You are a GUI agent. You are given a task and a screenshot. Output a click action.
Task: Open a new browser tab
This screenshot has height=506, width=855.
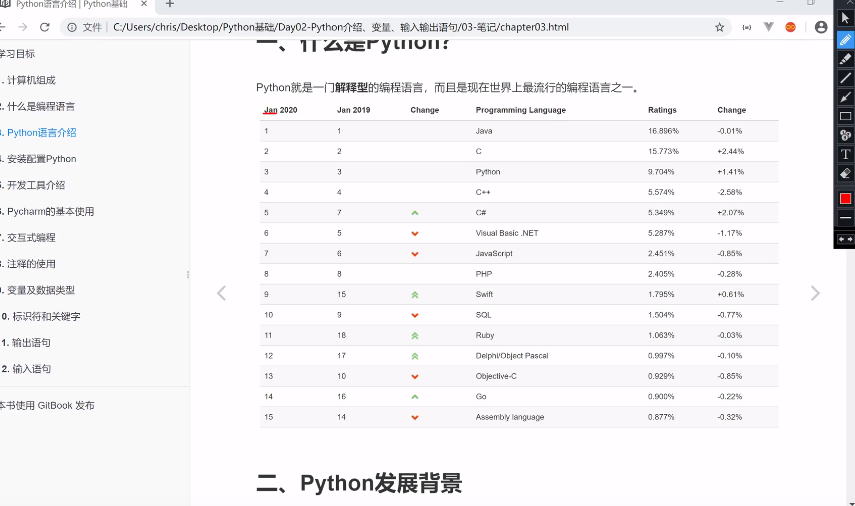[x=170, y=4]
